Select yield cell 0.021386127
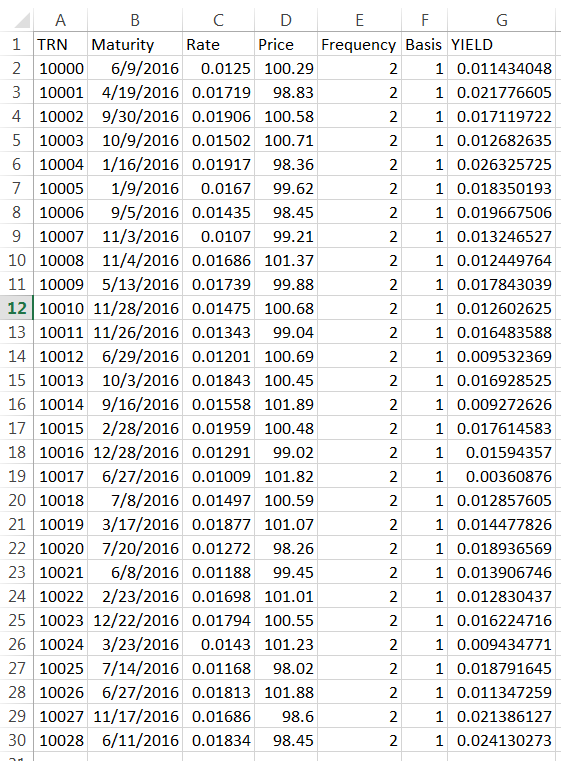 tap(502, 716)
